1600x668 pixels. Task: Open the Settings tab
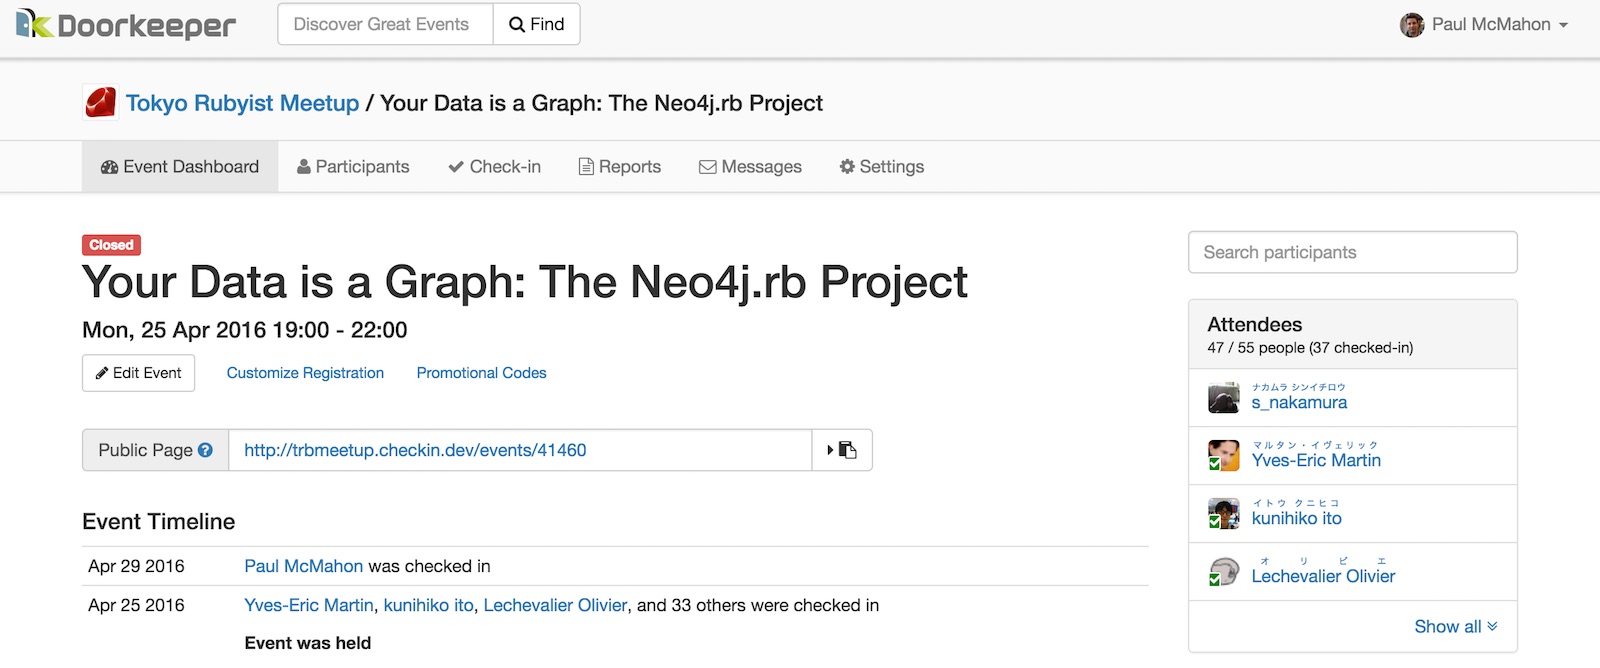coord(882,167)
